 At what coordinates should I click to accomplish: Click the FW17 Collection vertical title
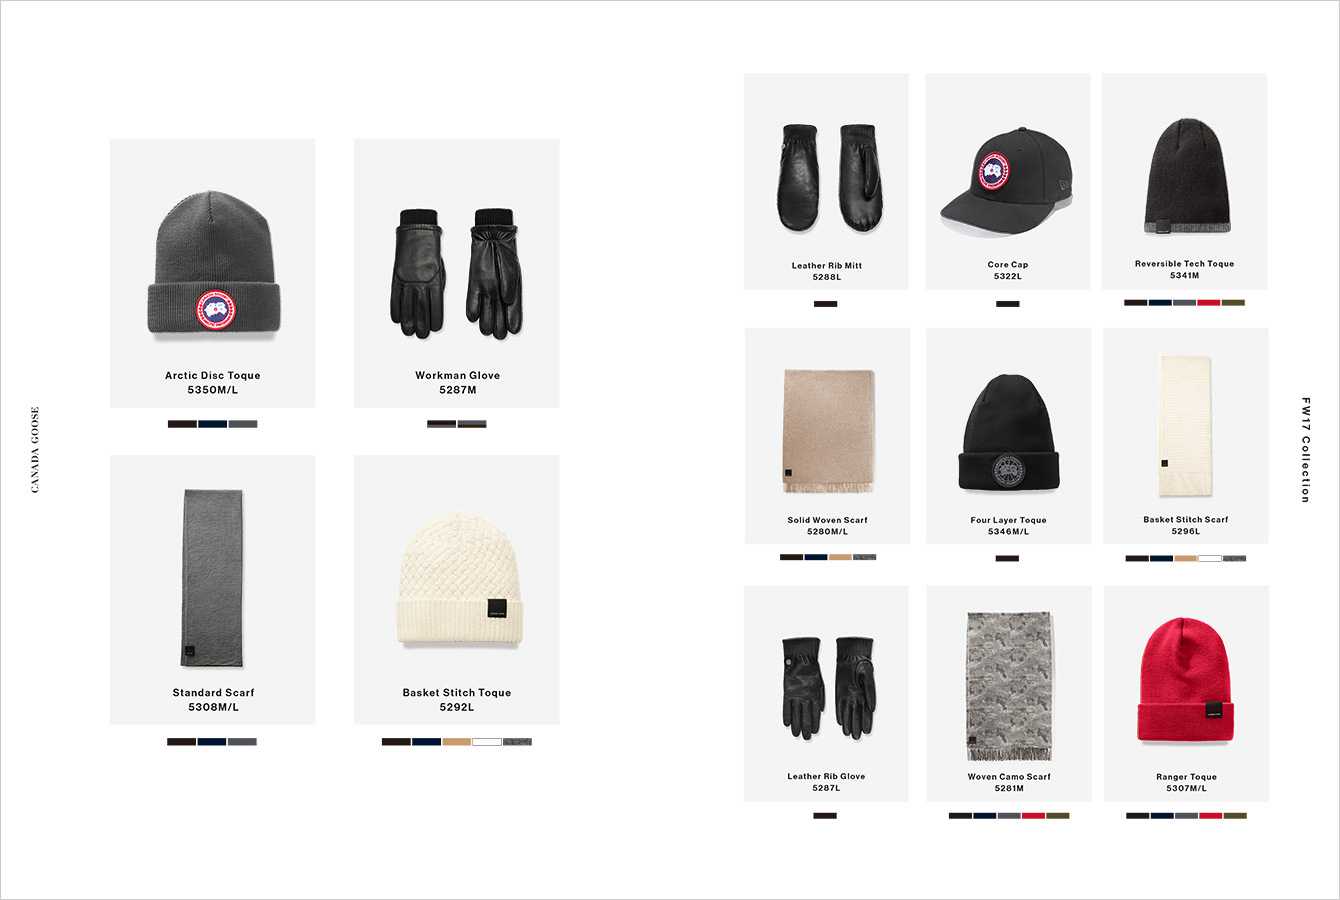click(x=1305, y=450)
